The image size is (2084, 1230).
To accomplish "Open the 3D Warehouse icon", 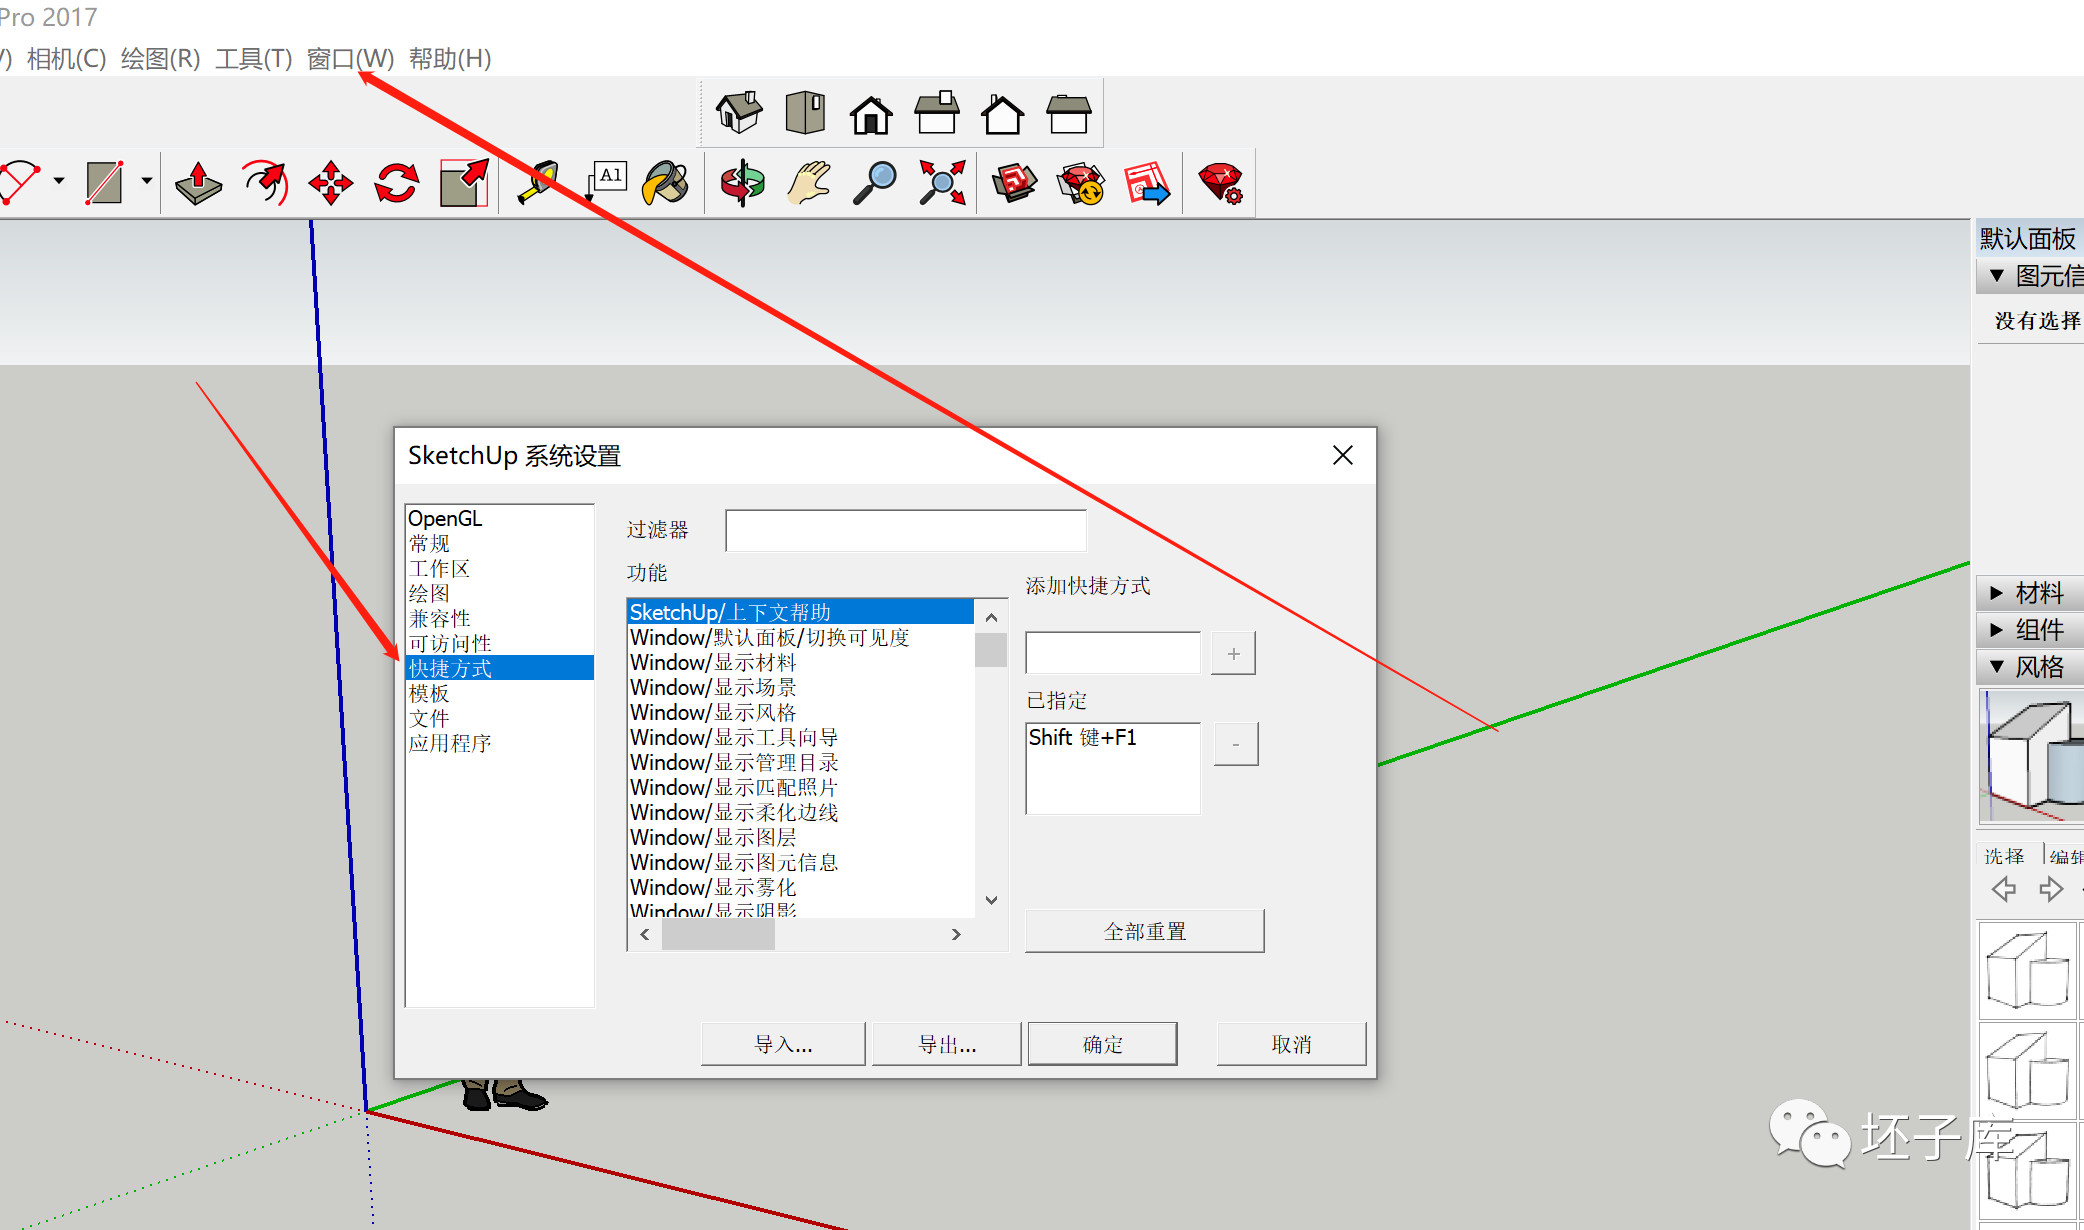I will tap(1014, 183).
